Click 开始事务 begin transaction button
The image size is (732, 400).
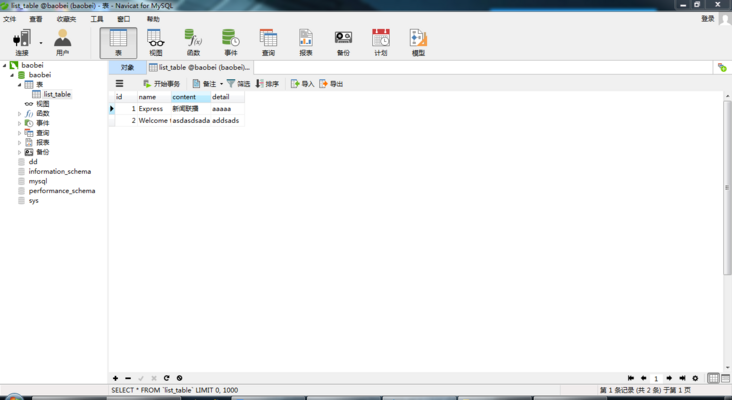click(x=162, y=84)
